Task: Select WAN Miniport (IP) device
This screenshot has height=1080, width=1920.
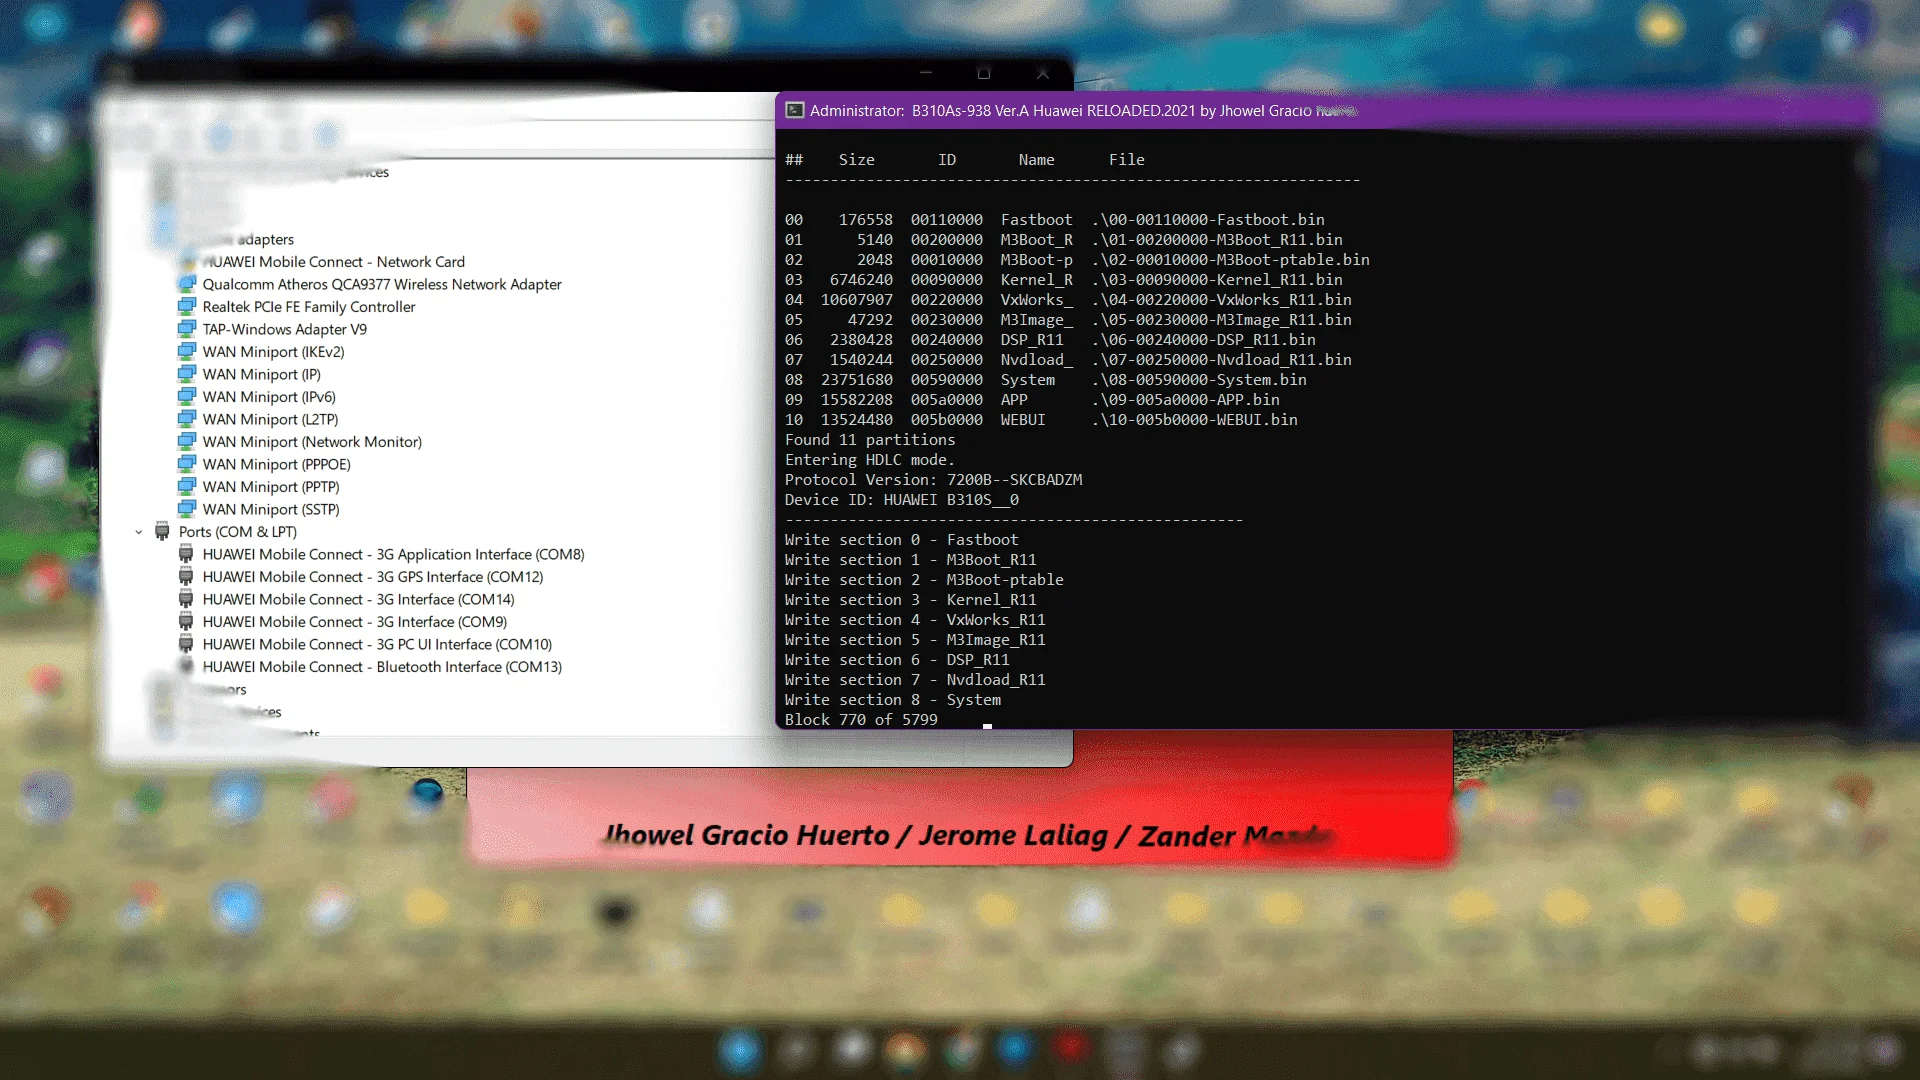Action: tap(261, 374)
